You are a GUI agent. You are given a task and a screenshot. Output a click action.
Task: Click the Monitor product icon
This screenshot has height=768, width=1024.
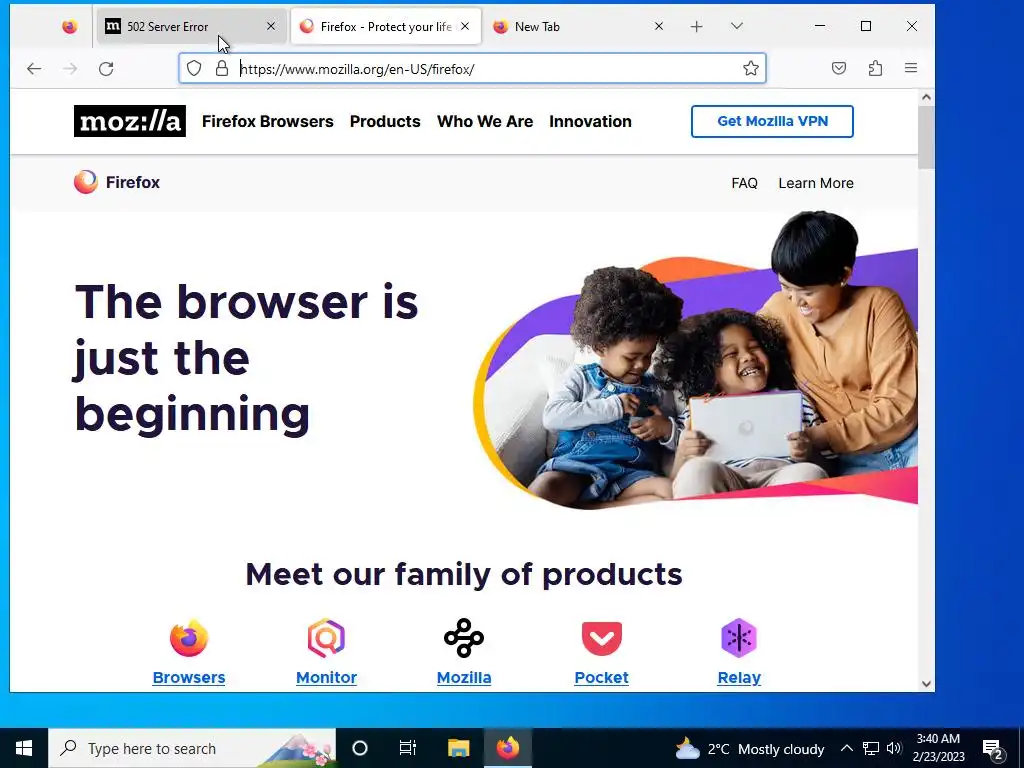[327, 638]
